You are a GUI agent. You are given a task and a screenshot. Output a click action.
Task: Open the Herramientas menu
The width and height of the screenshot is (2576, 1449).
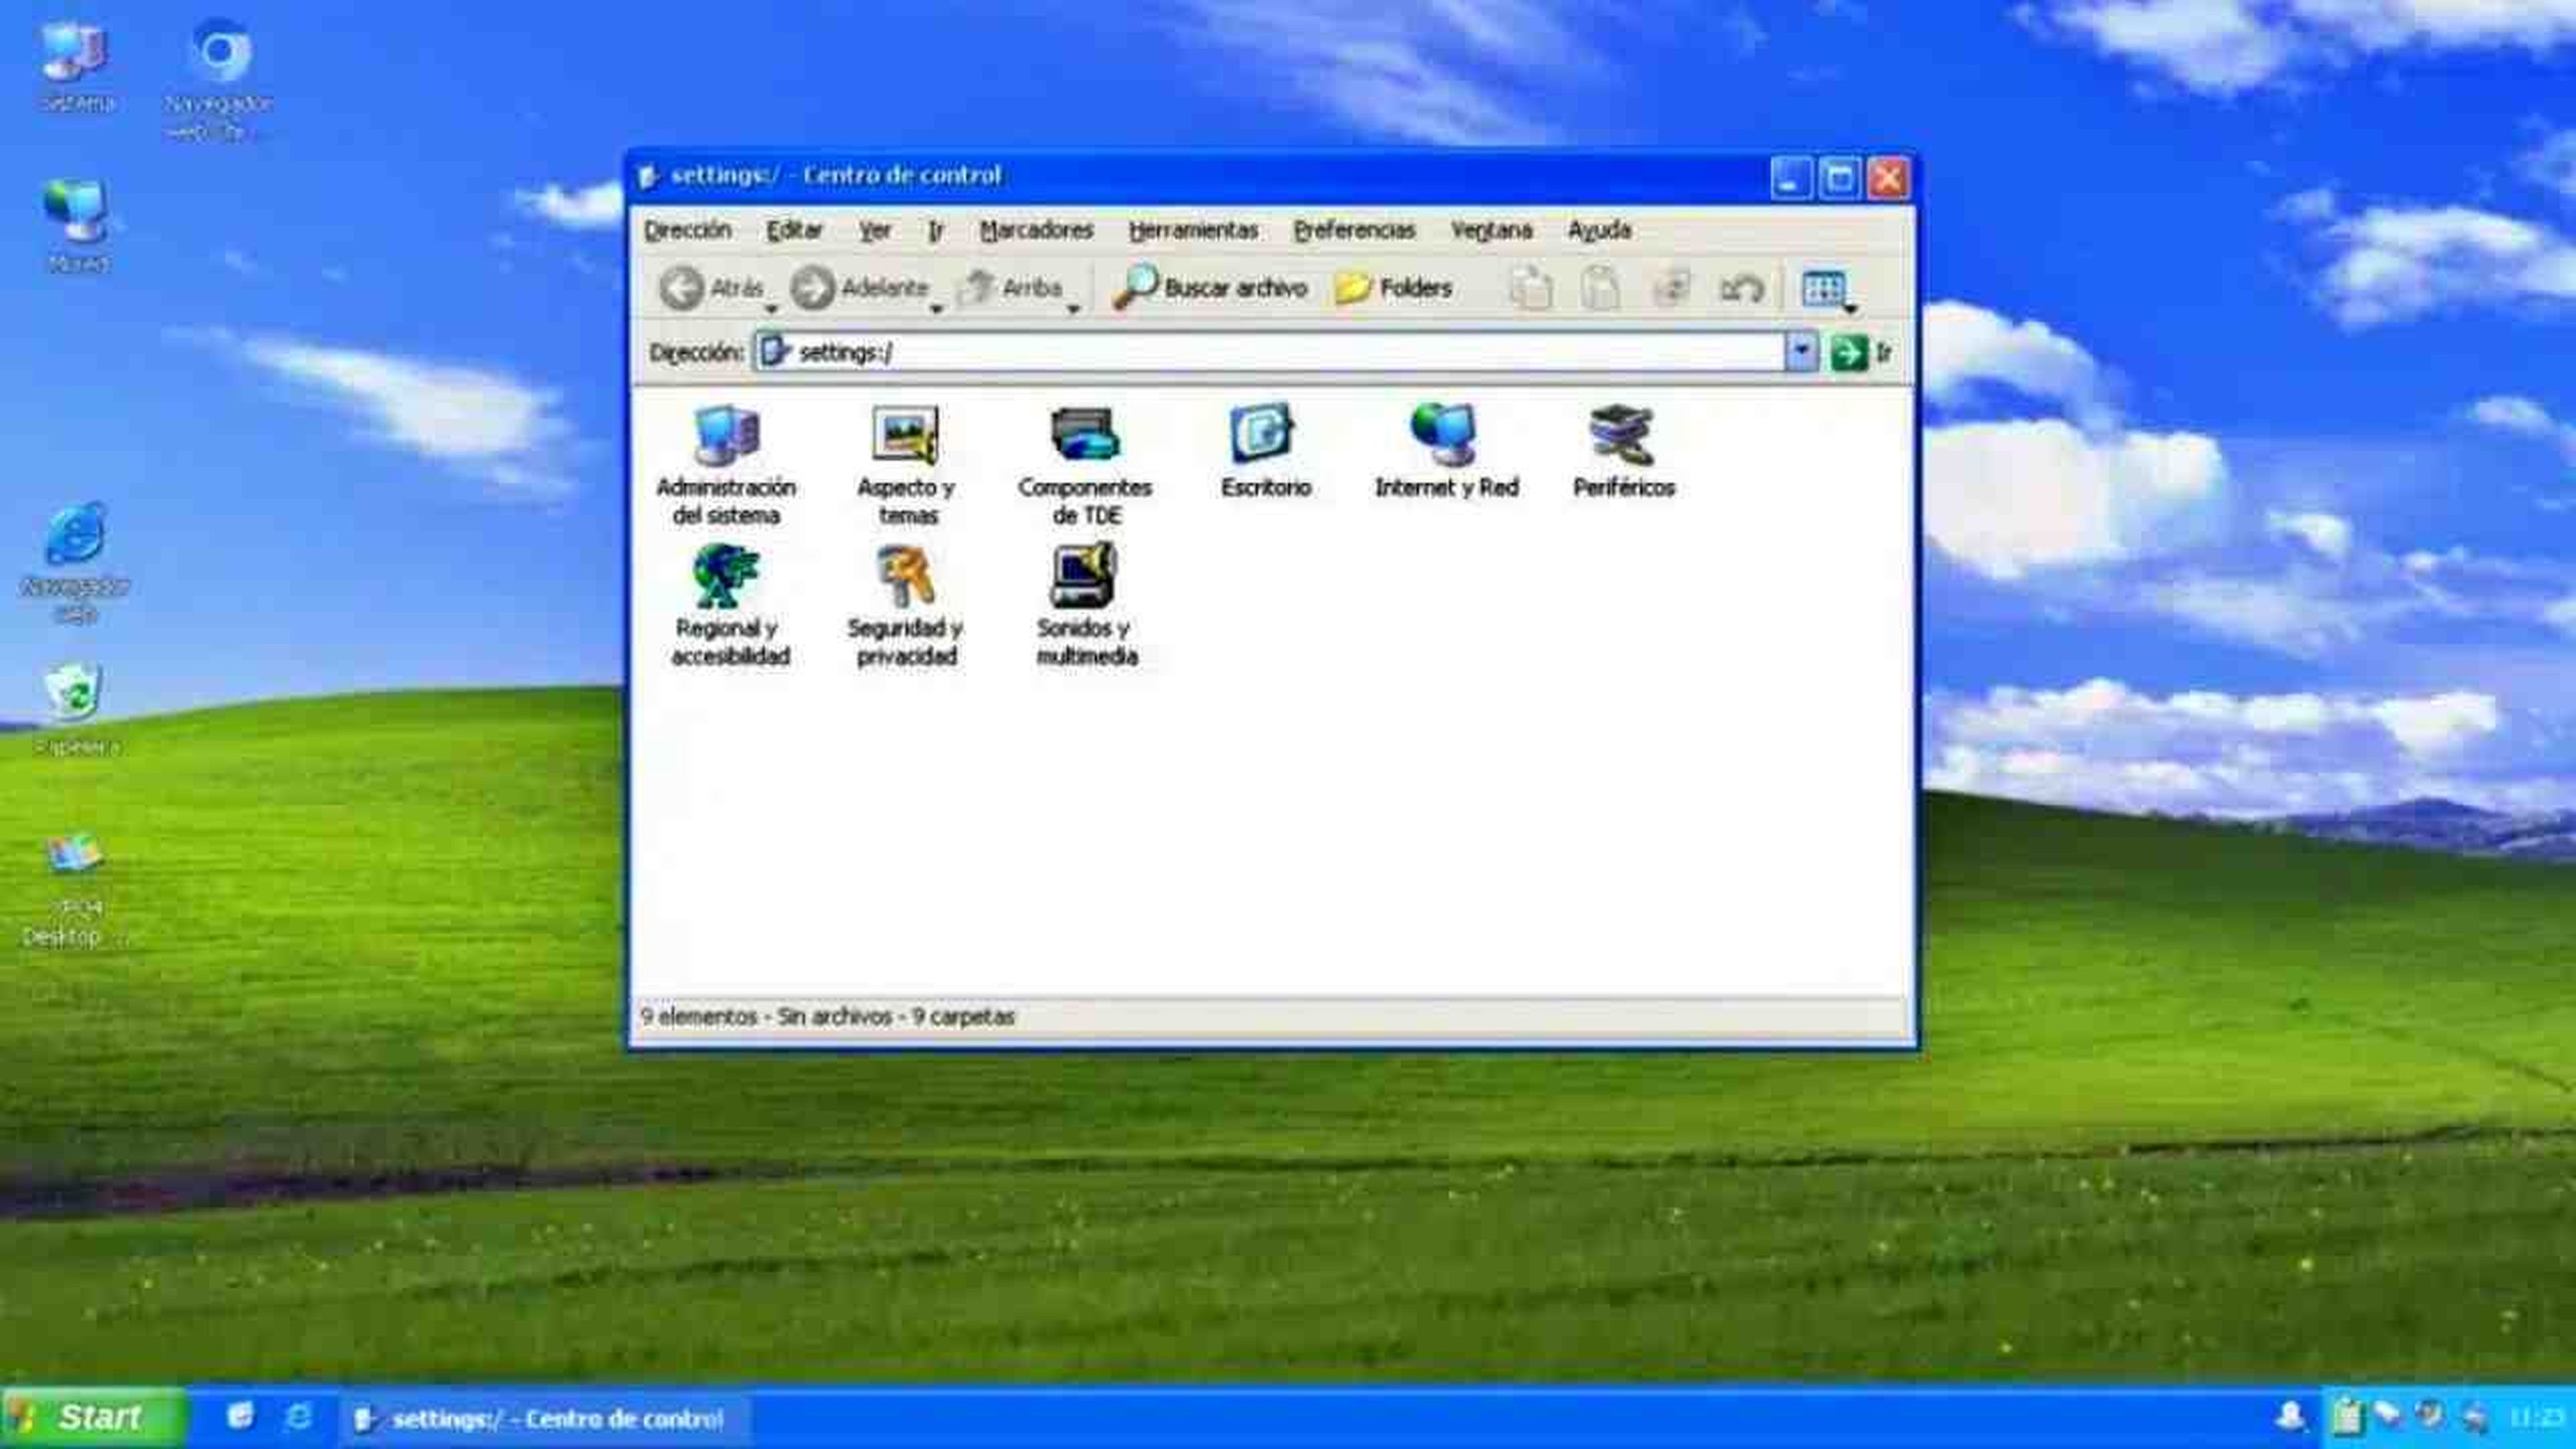tap(1194, 230)
